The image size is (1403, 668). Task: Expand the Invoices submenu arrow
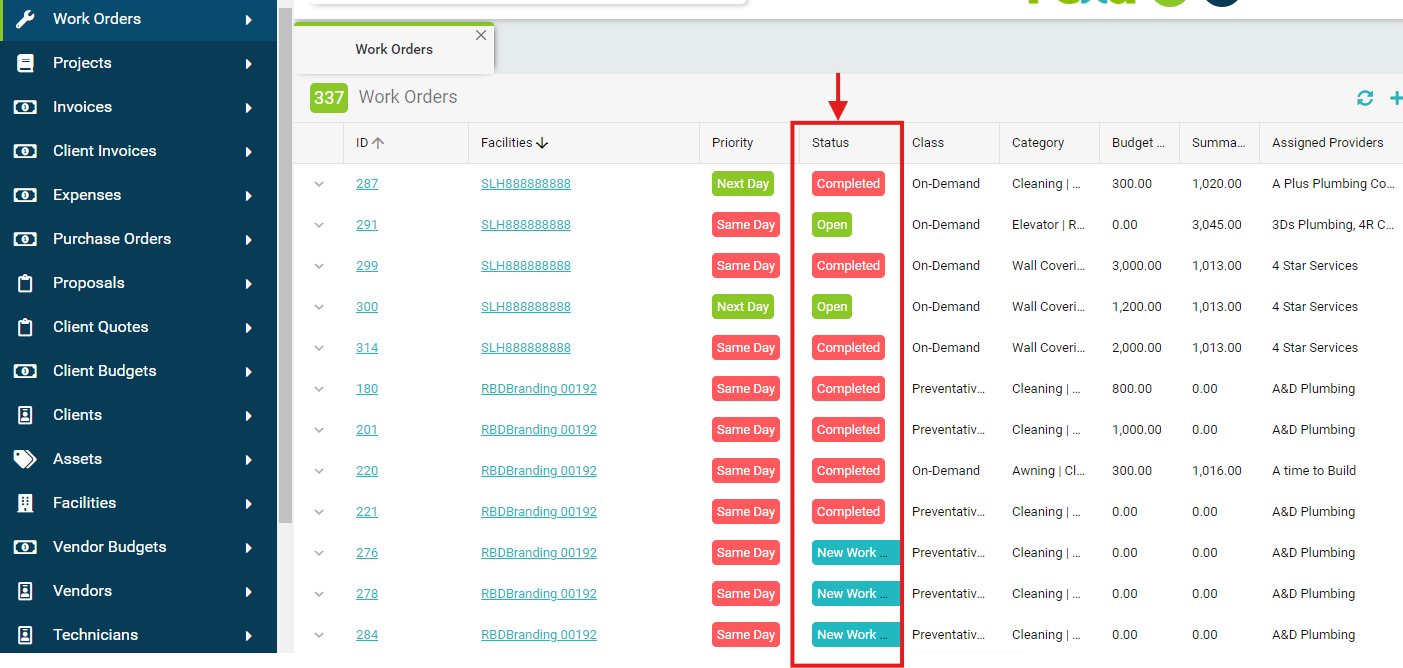[248, 107]
